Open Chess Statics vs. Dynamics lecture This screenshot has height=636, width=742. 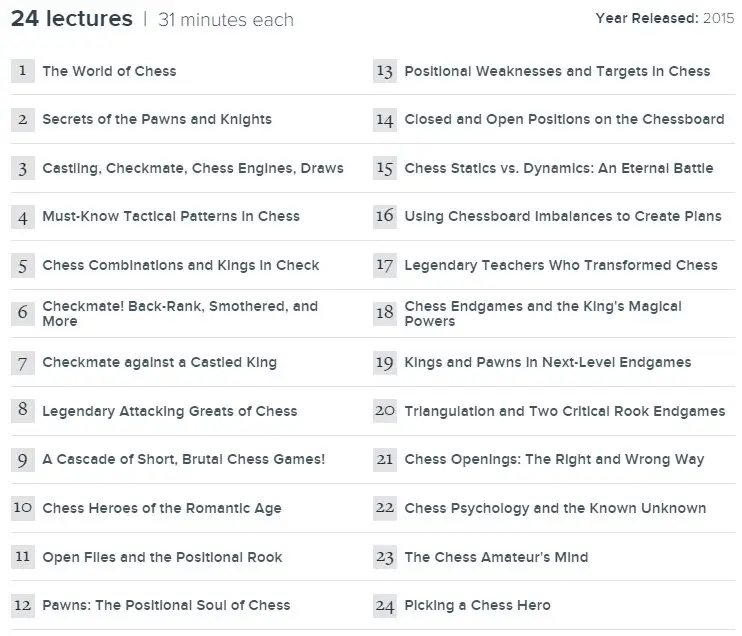(559, 168)
